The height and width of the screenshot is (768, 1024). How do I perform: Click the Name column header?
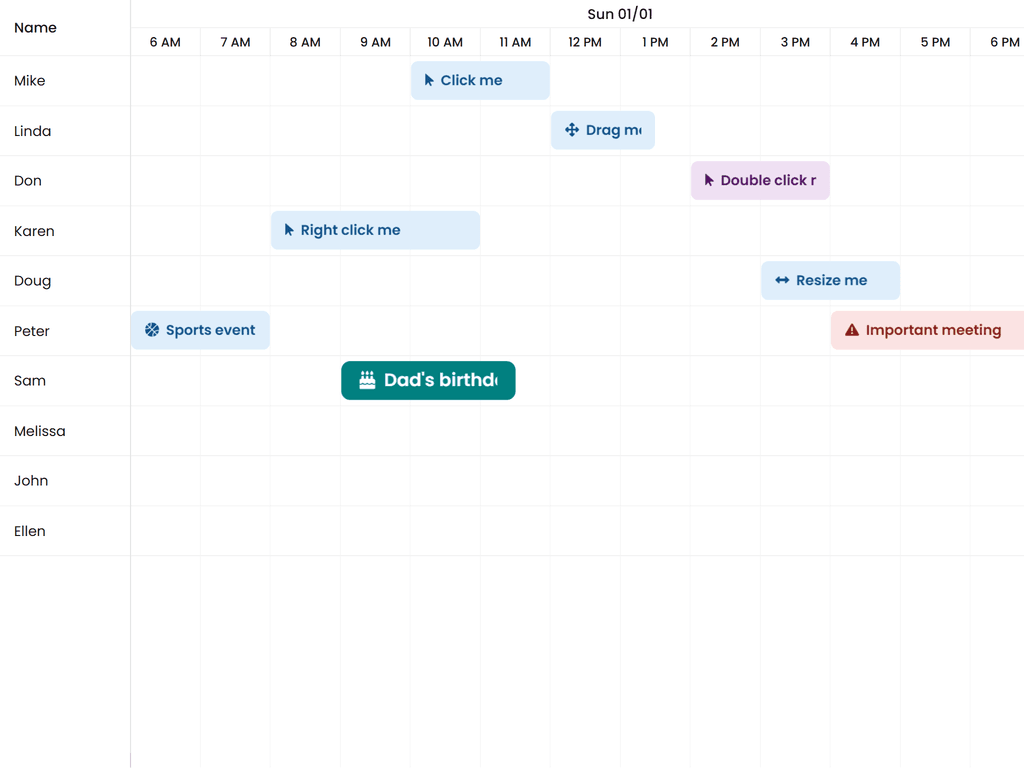tap(35, 28)
